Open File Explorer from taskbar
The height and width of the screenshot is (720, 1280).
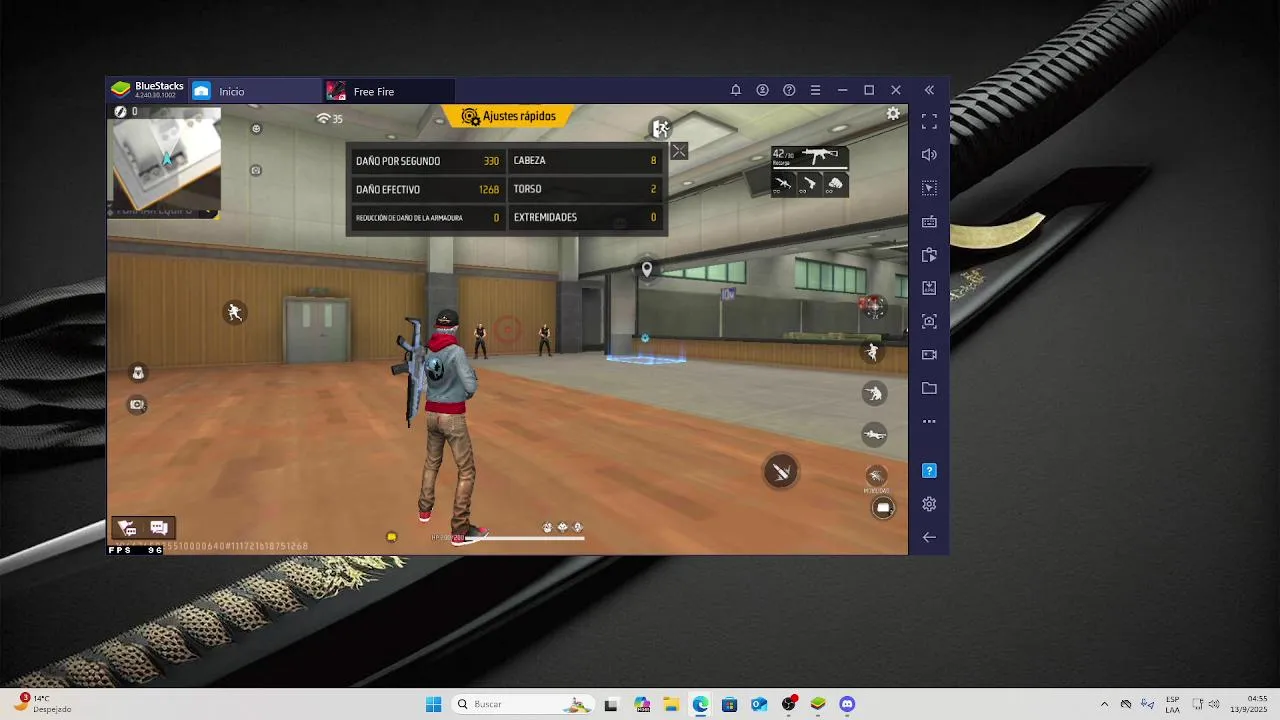(671, 704)
